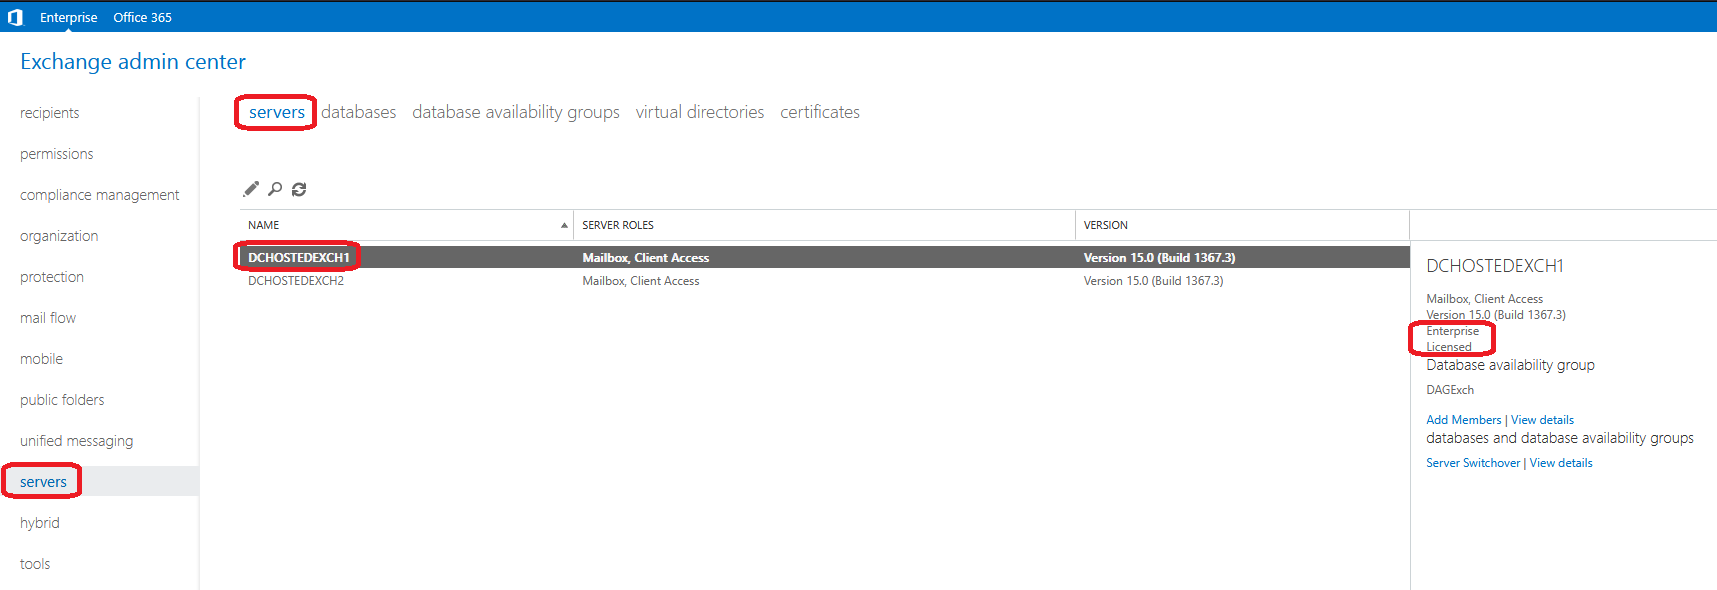Click the magnifier search icon

click(x=275, y=189)
